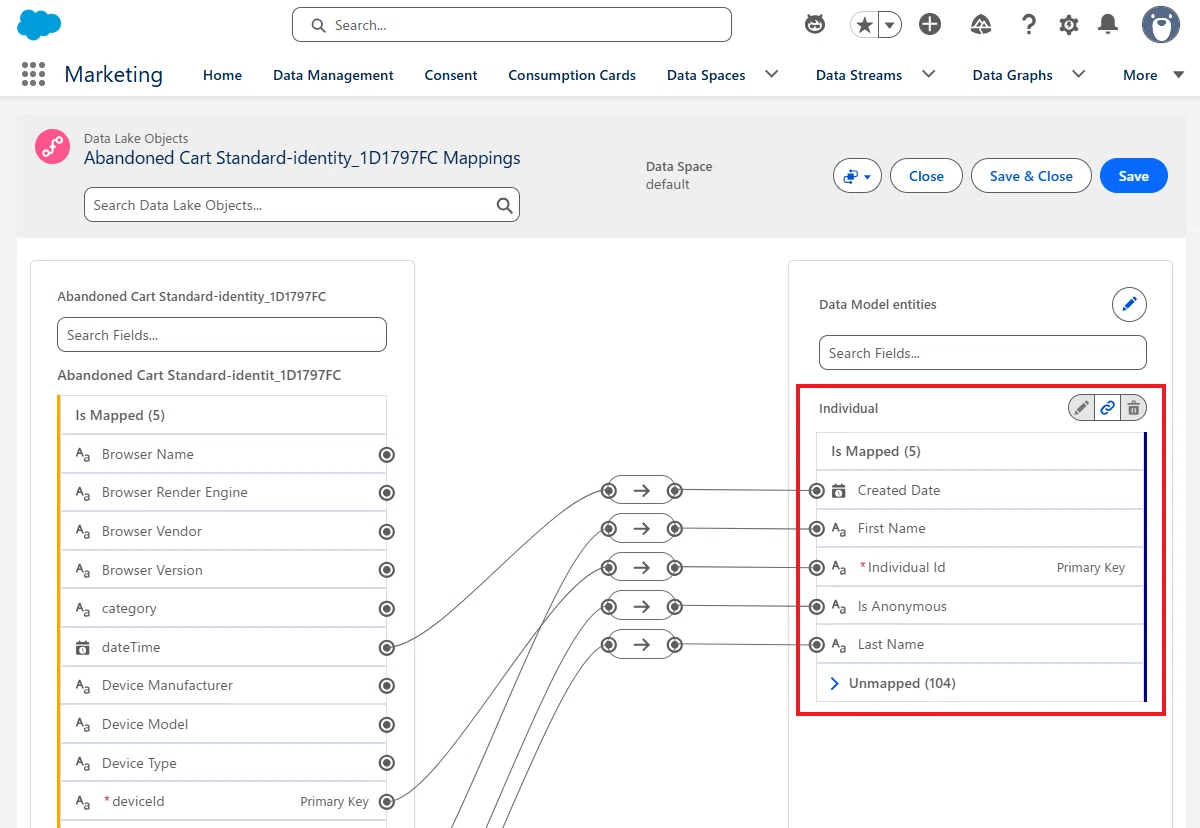The image size is (1200, 828).
Task: Click the deviceId connector node
Action: tap(387, 802)
